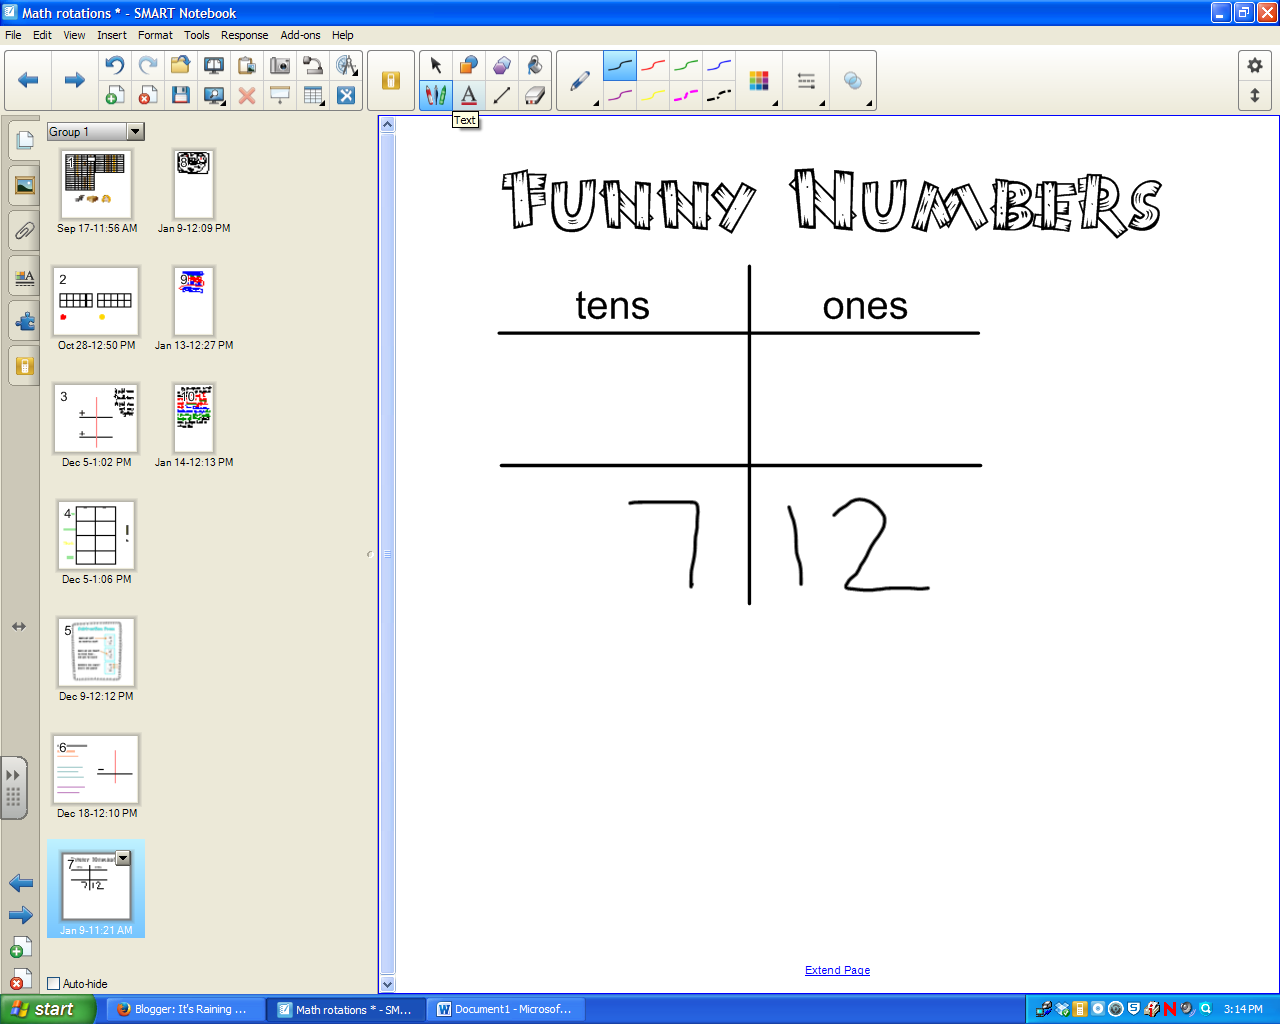The width and height of the screenshot is (1280, 1024).
Task: Select the Lines tool
Action: click(502, 96)
